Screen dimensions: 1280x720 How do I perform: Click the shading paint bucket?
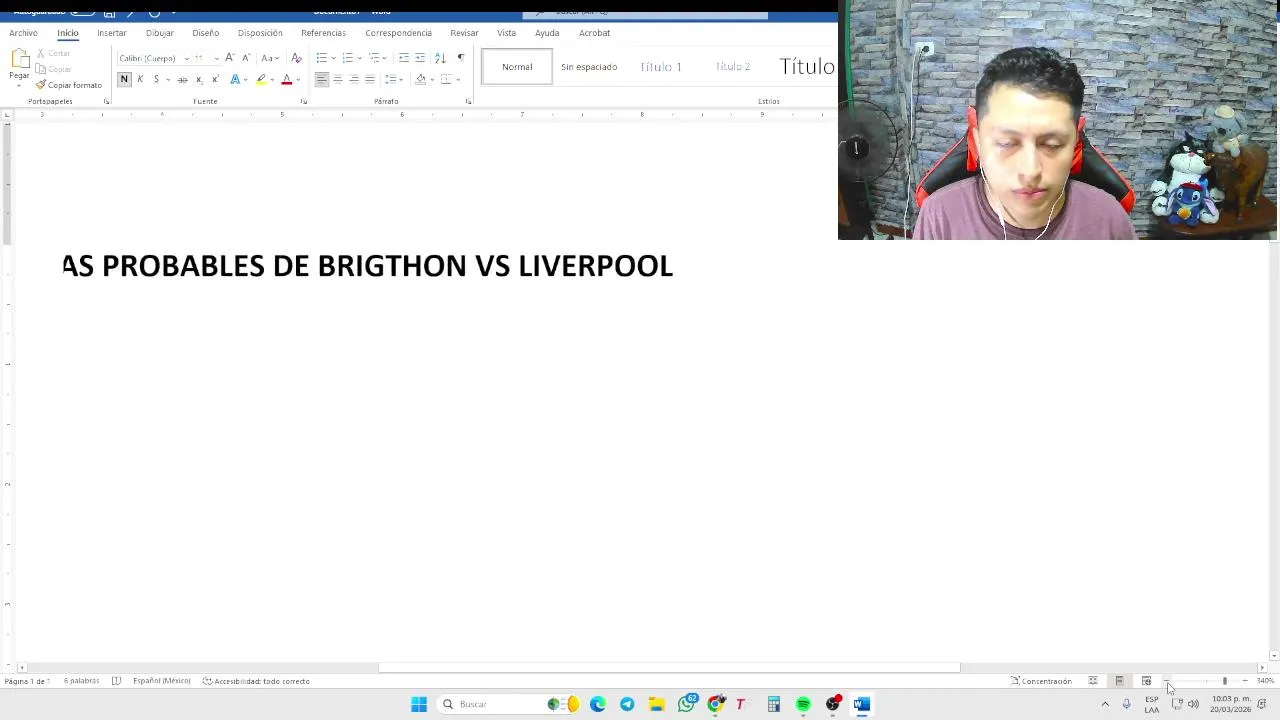420,79
